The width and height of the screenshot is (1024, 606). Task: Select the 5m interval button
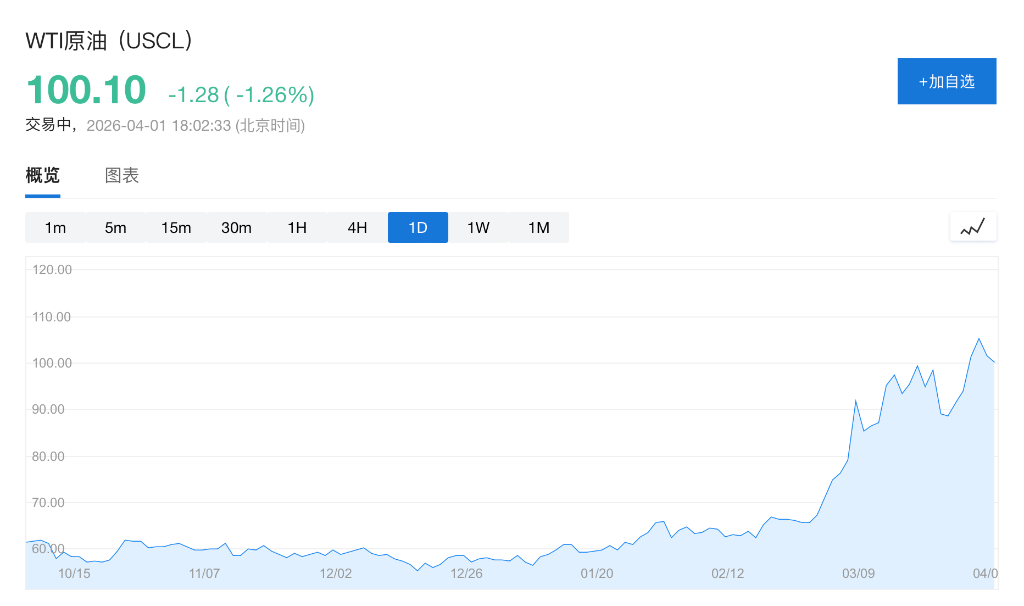click(x=116, y=228)
